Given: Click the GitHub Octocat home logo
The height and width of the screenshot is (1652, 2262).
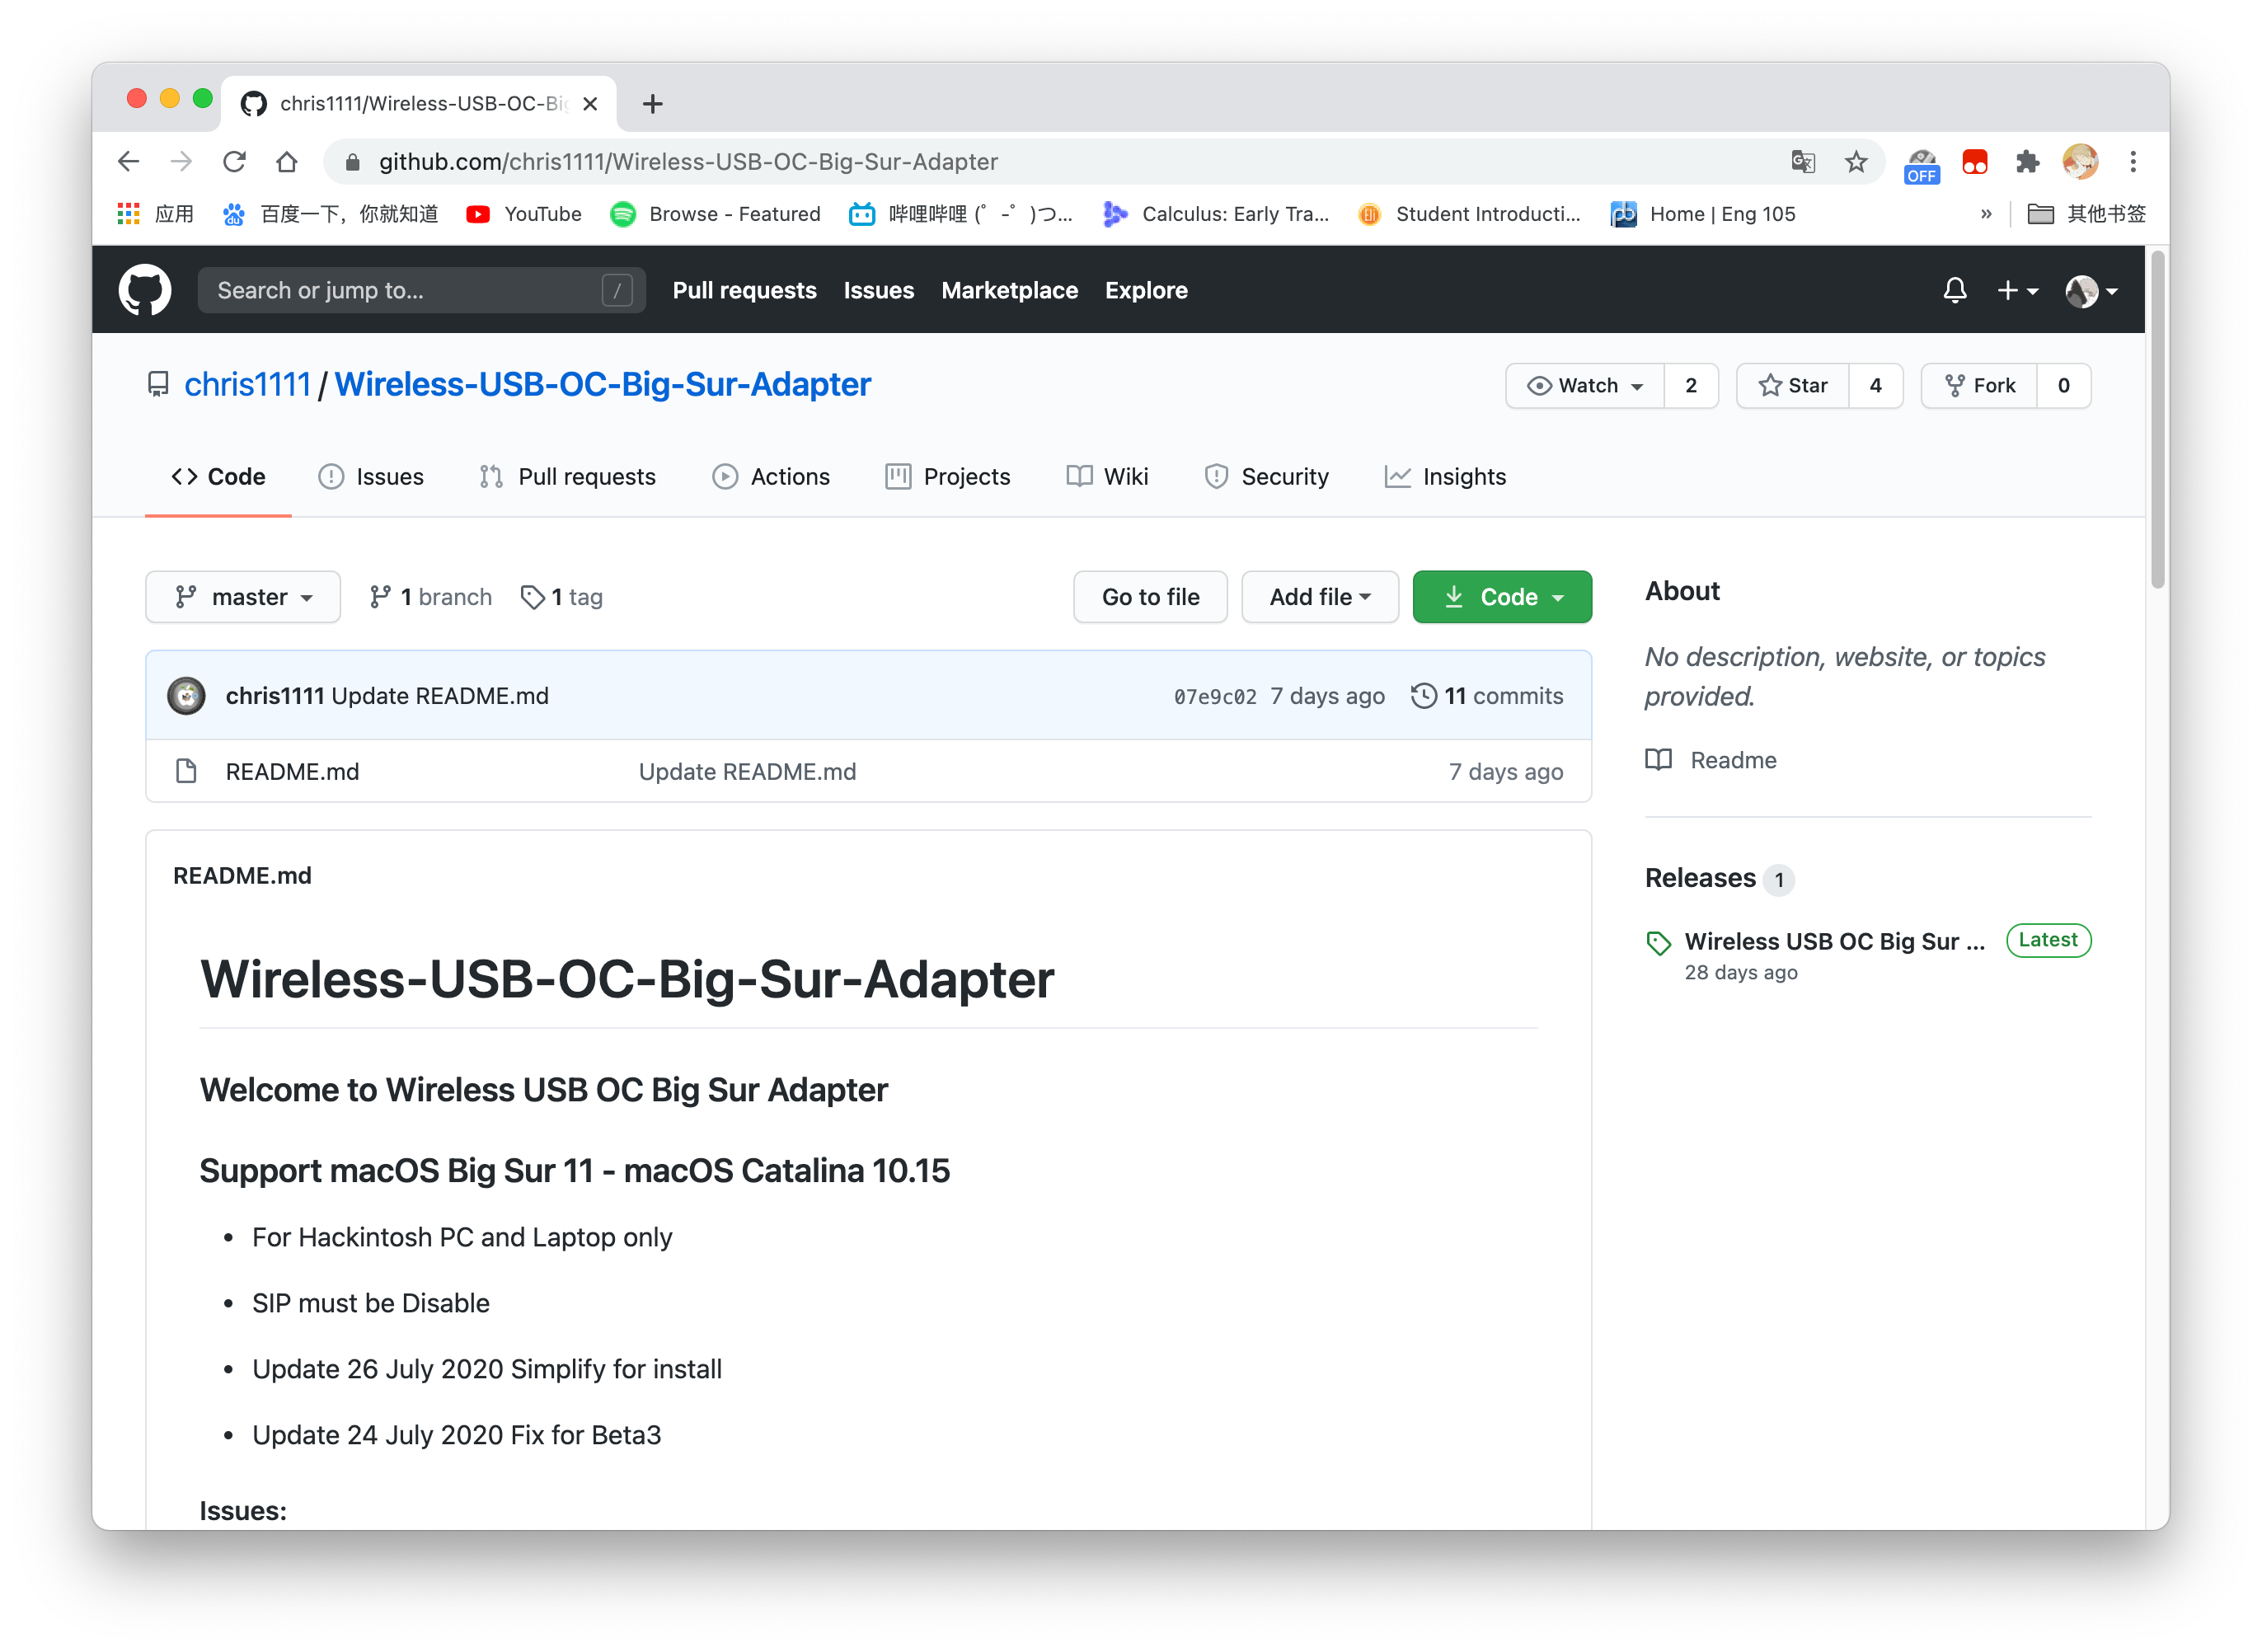Looking at the screenshot, I should pos(144,290).
